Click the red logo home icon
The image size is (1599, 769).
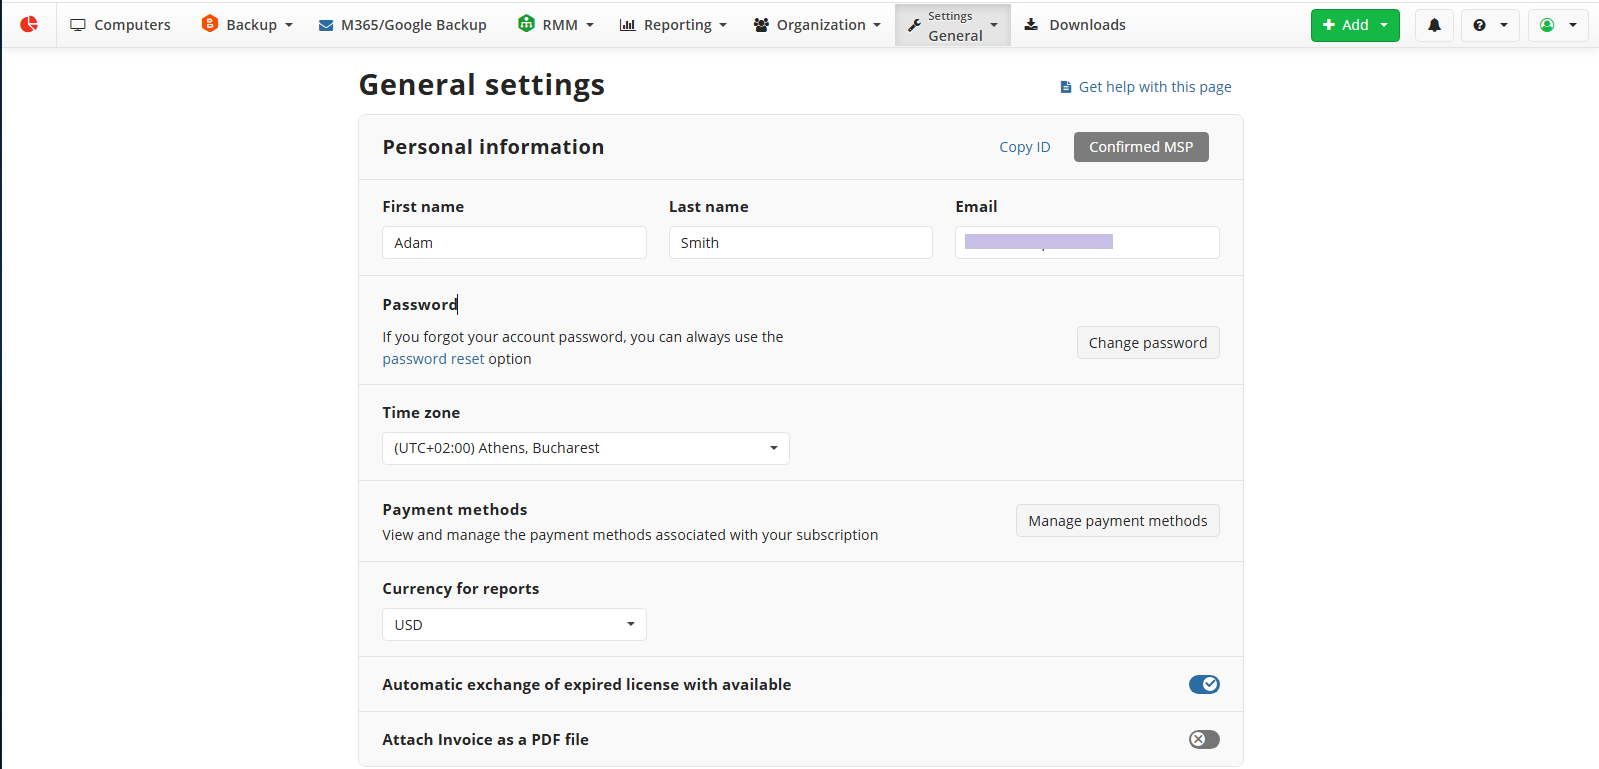pos(29,24)
